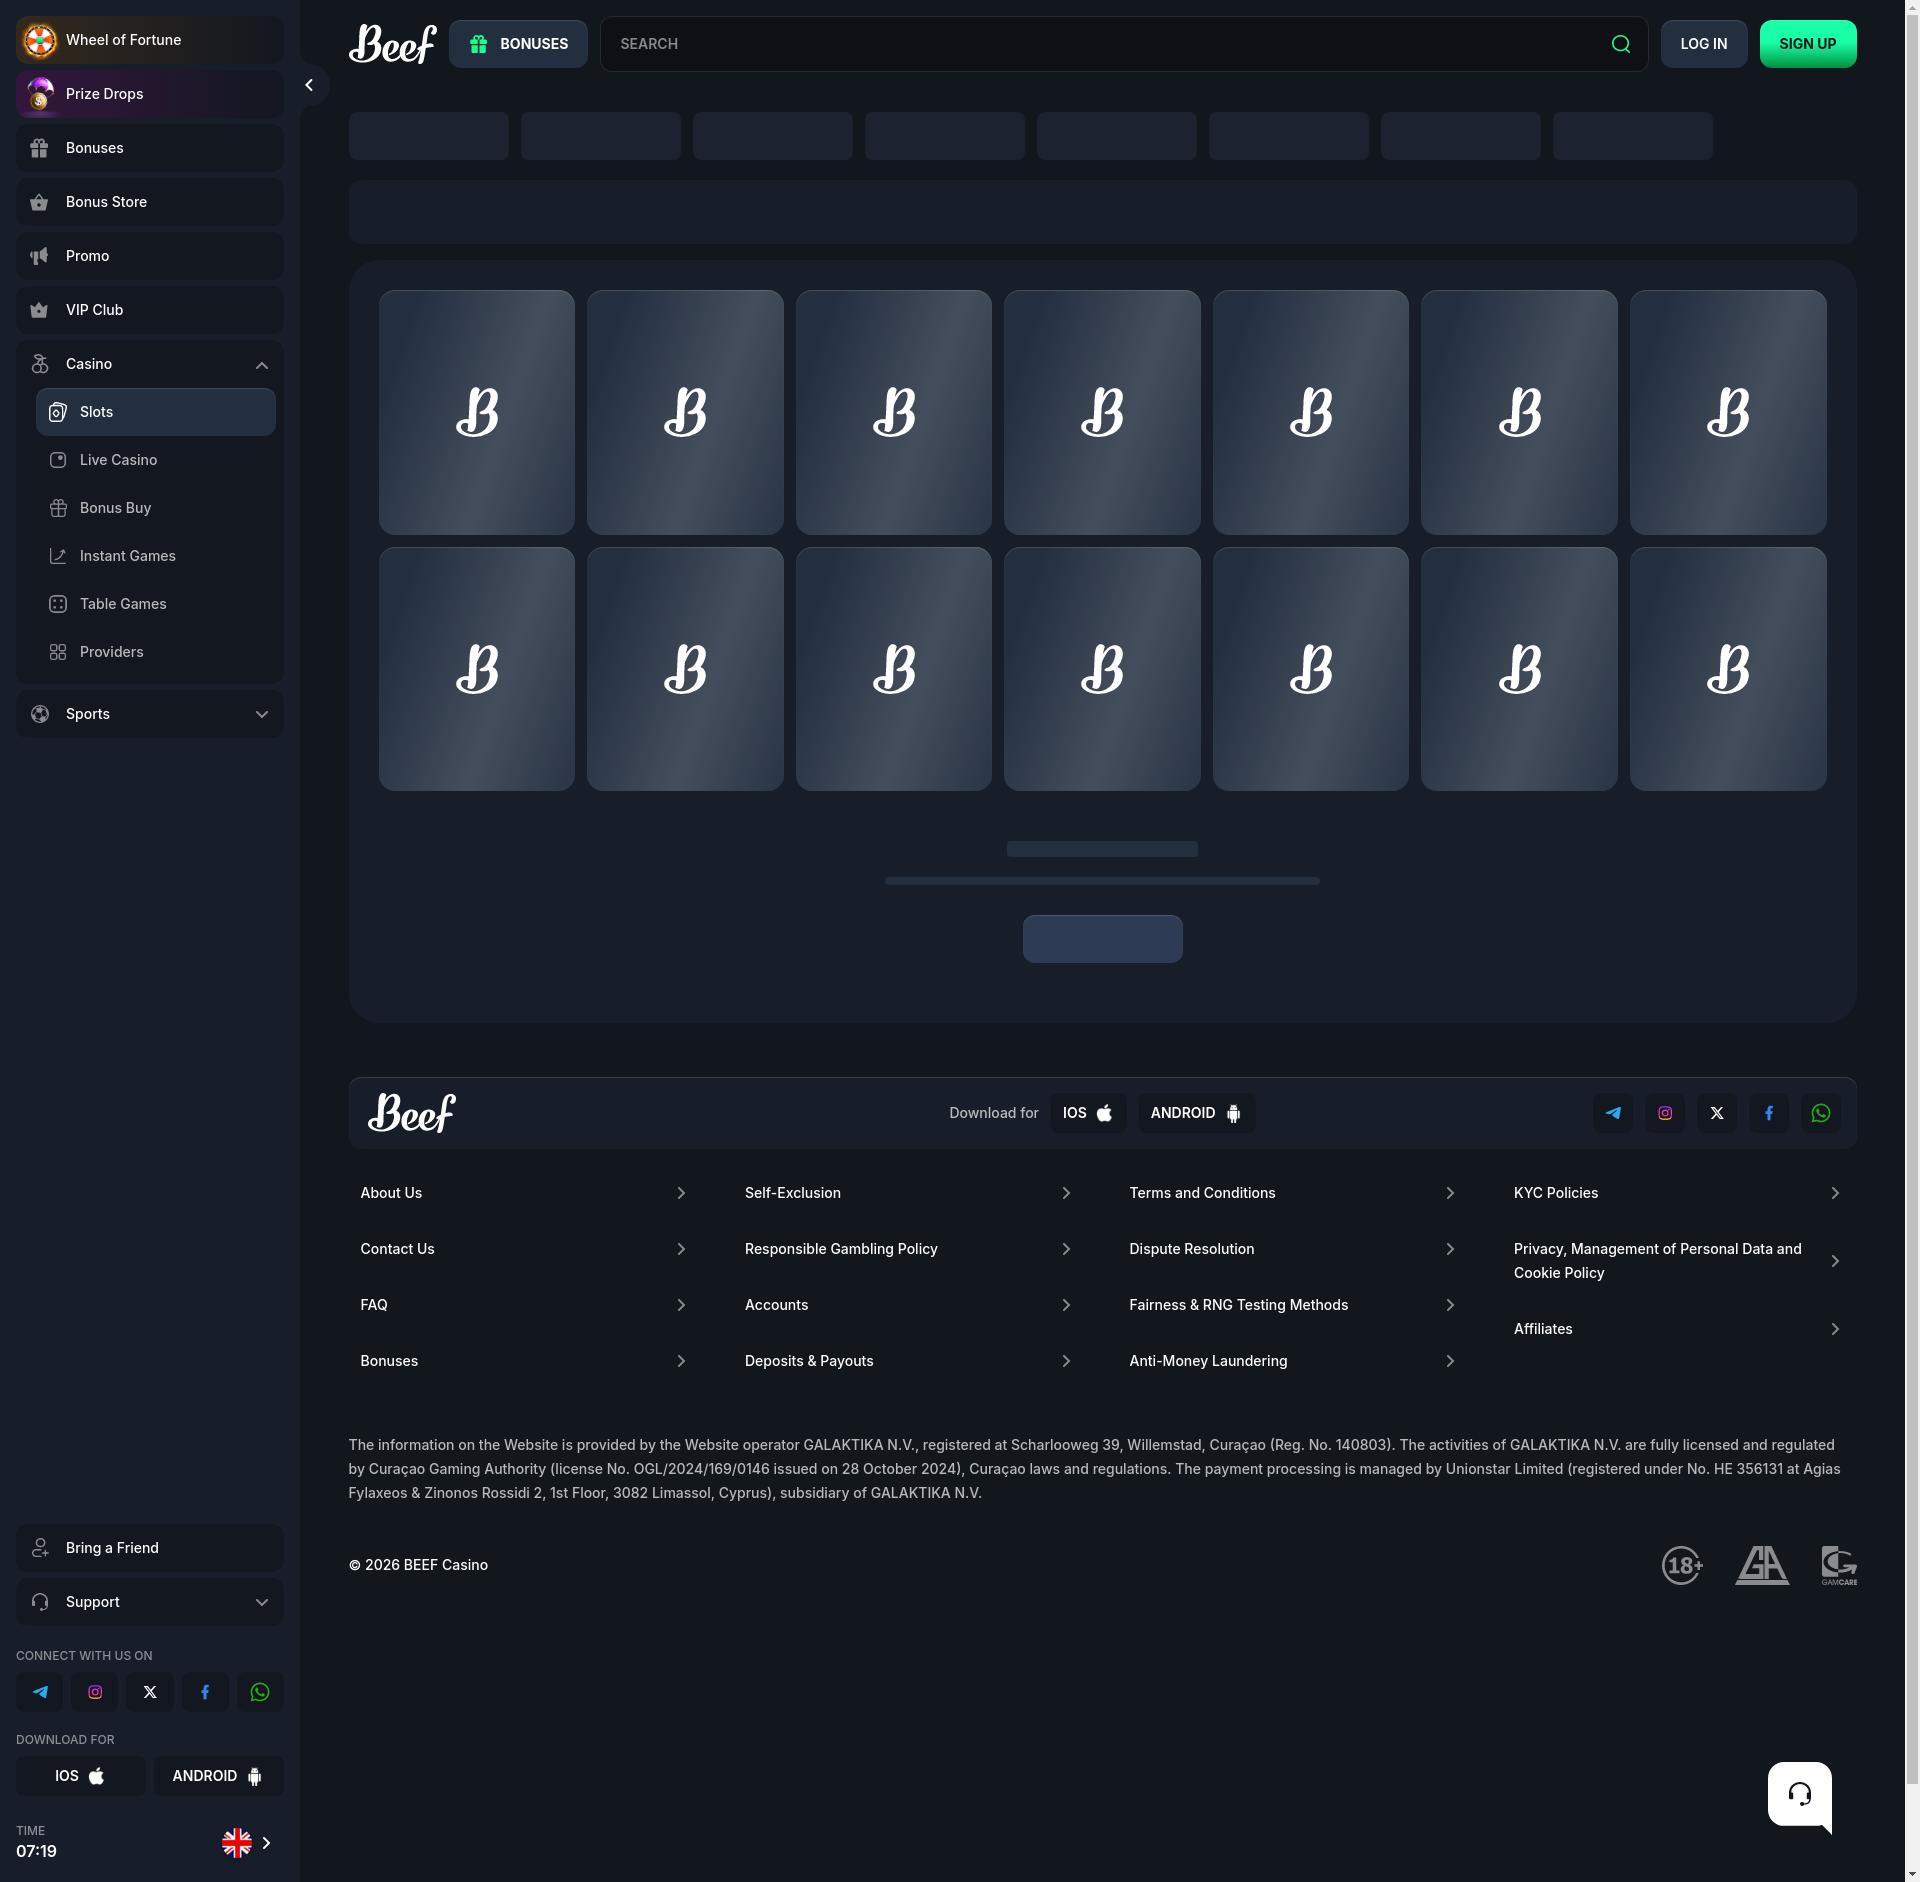Open Bonus Buy category
Viewport: 1920px width, 1882px height.
115,508
